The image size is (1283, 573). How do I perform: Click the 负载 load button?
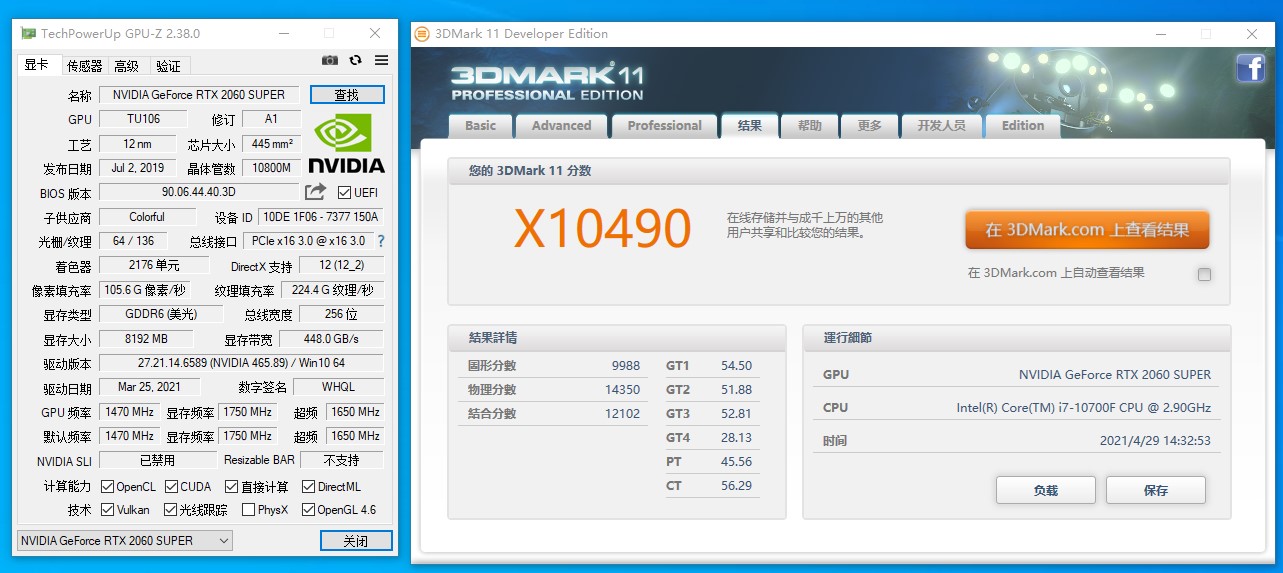[x=1045, y=490]
